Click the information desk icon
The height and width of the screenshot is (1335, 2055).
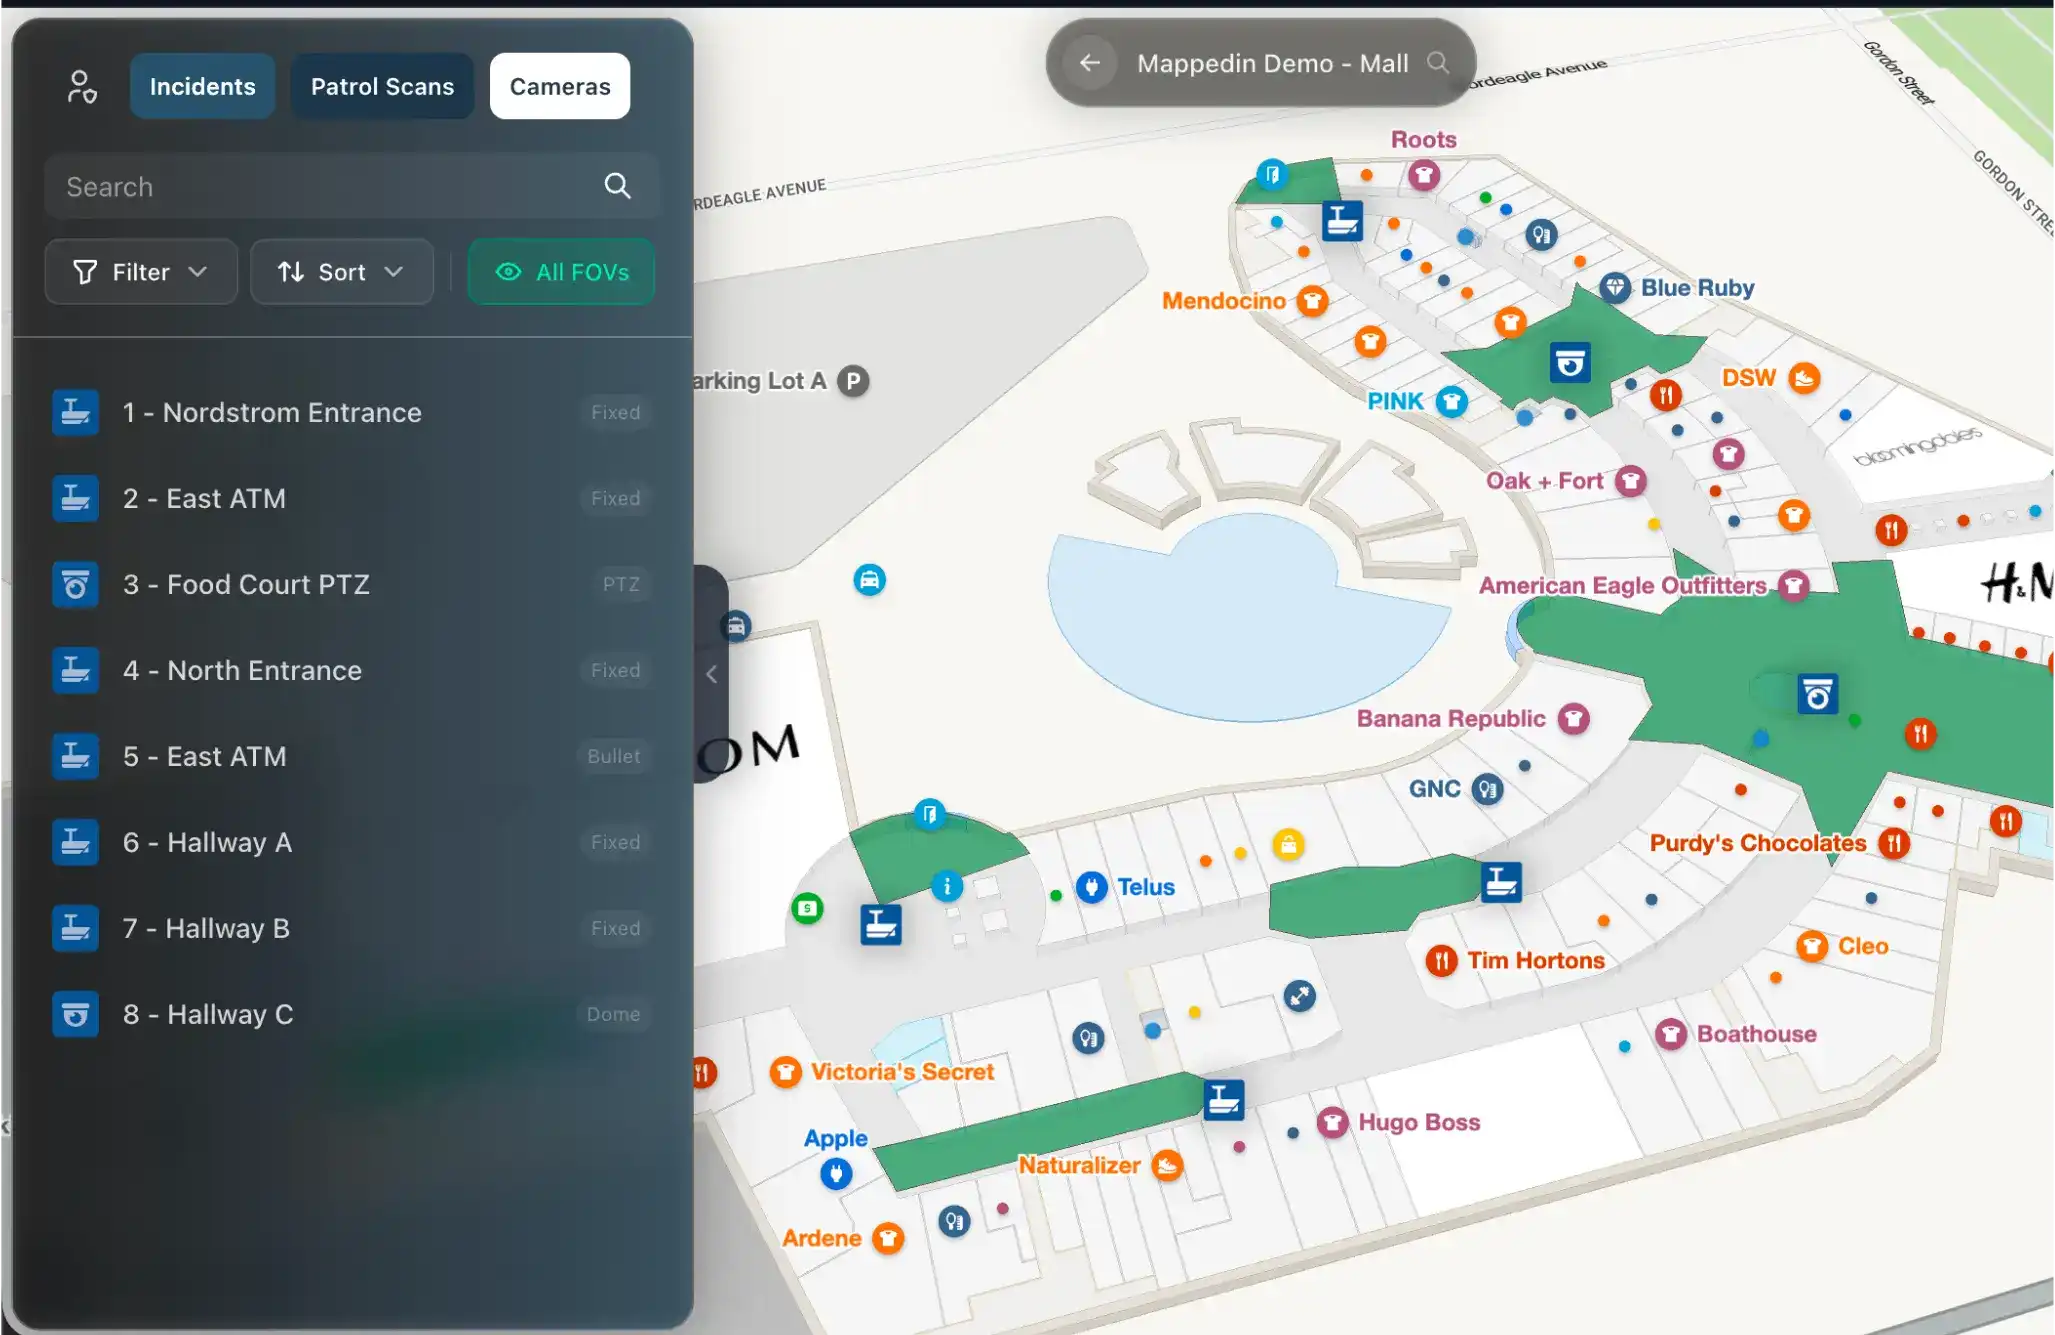[947, 886]
